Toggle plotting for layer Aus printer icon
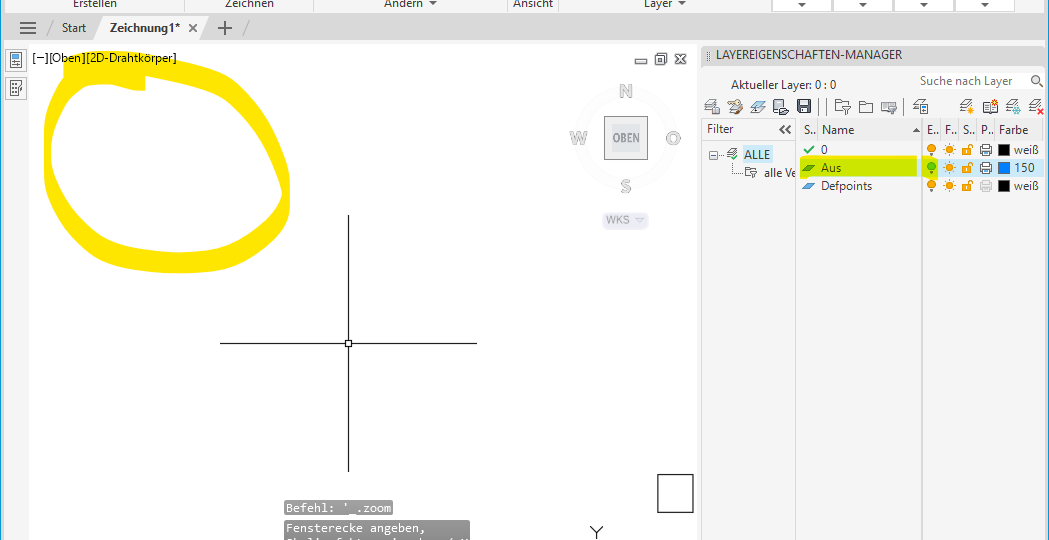1049x540 pixels. [x=985, y=168]
